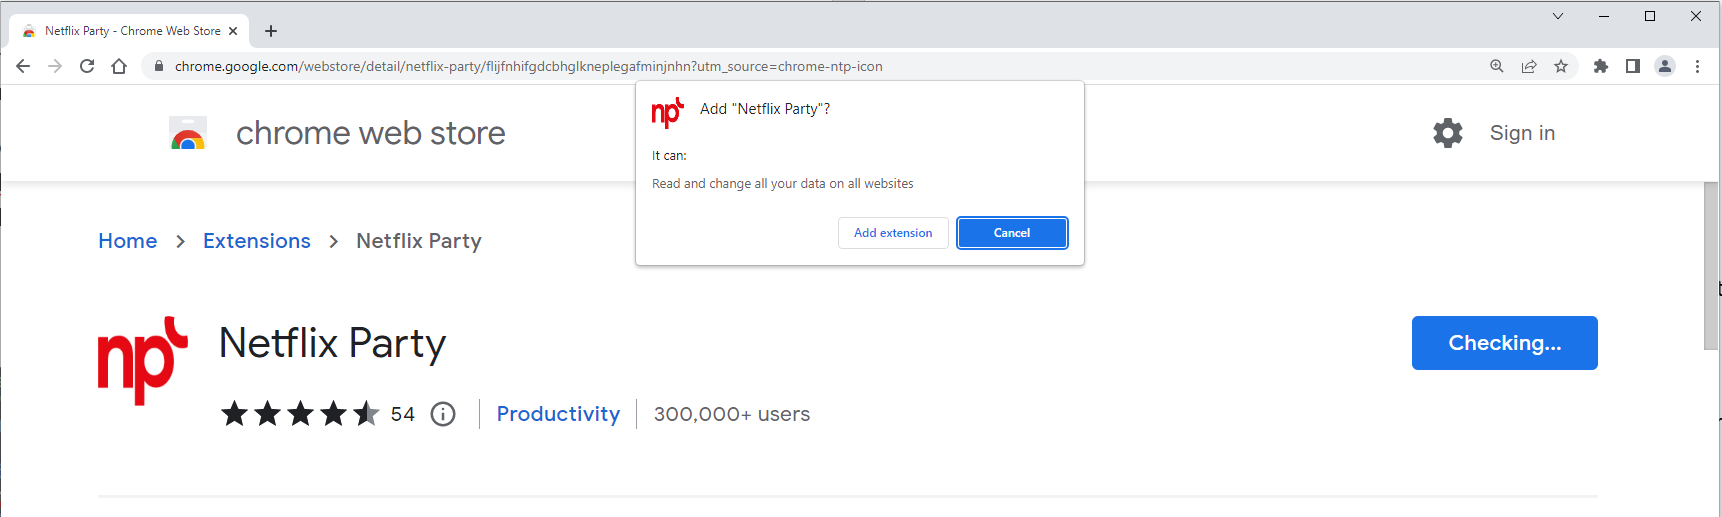Image resolution: width=1722 pixels, height=517 pixels.
Task: Open the Chrome three-dot menu
Action: pyautogui.click(x=1697, y=66)
